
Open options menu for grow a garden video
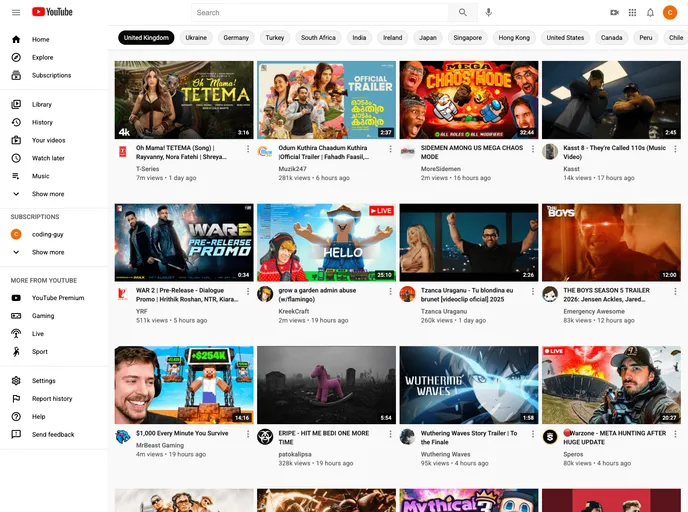tap(391, 291)
